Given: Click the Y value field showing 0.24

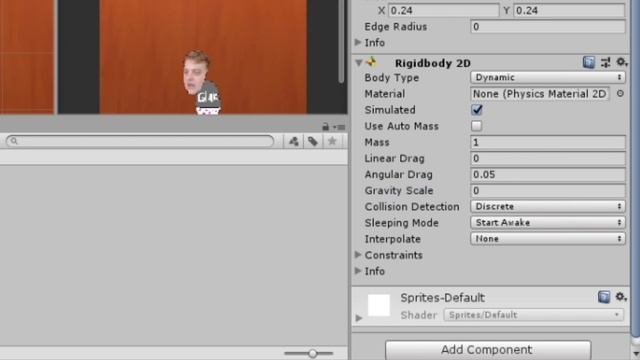Looking at the screenshot, I should (x=569, y=10).
